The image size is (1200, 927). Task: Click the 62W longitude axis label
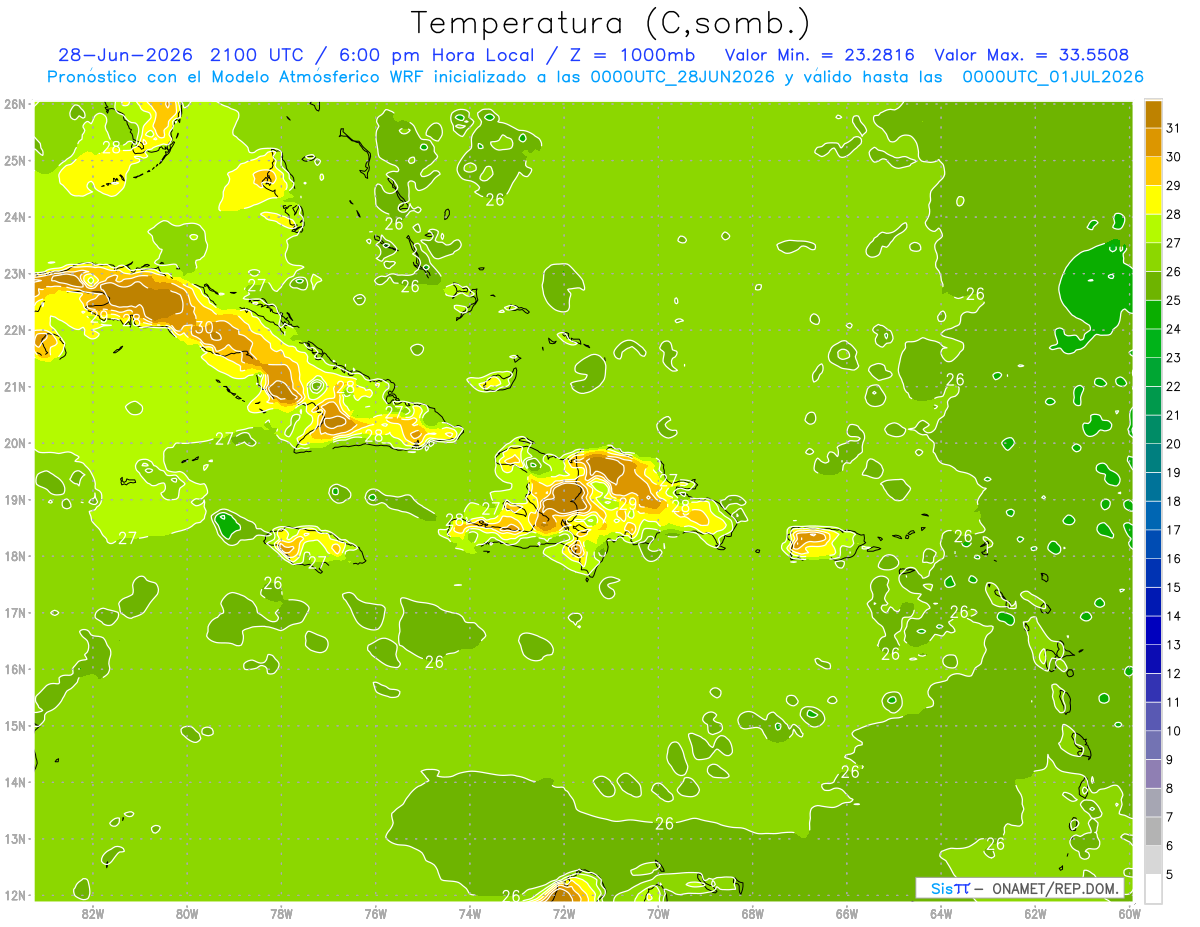pyautogui.click(x=1035, y=913)
